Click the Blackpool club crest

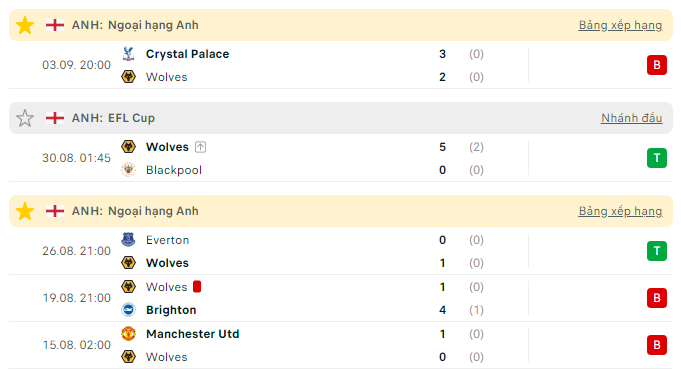pos(128,170)
